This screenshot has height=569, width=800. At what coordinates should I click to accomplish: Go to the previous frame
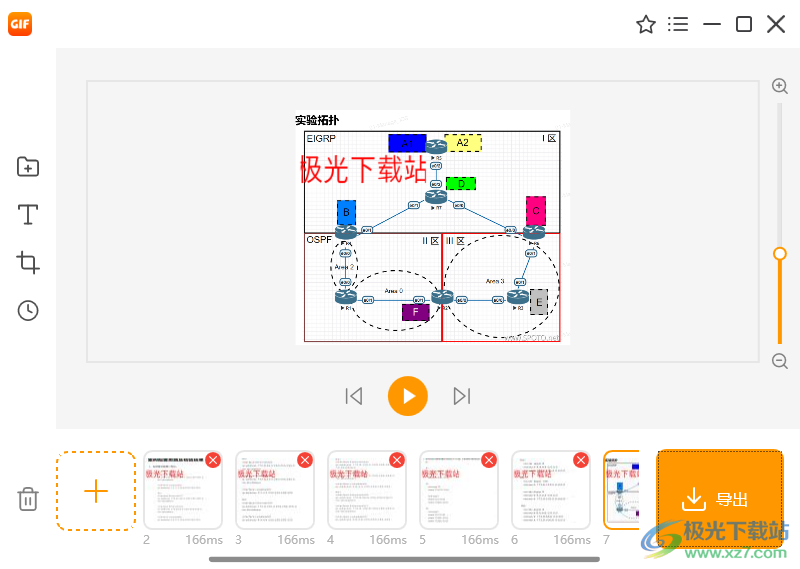coord(354,396)
